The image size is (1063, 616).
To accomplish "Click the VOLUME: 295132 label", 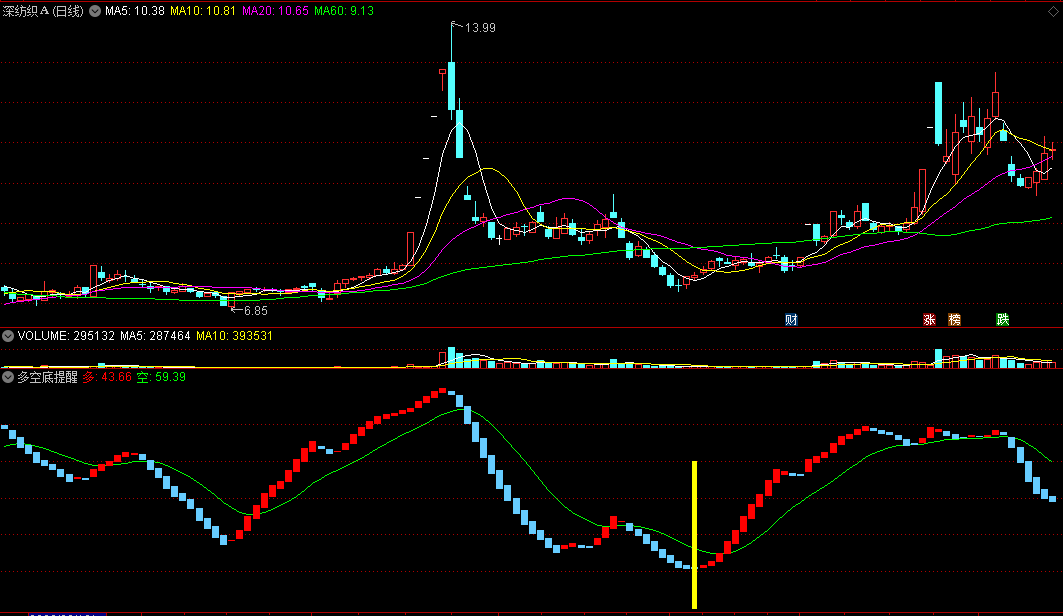I will click(x=66, y=336).
